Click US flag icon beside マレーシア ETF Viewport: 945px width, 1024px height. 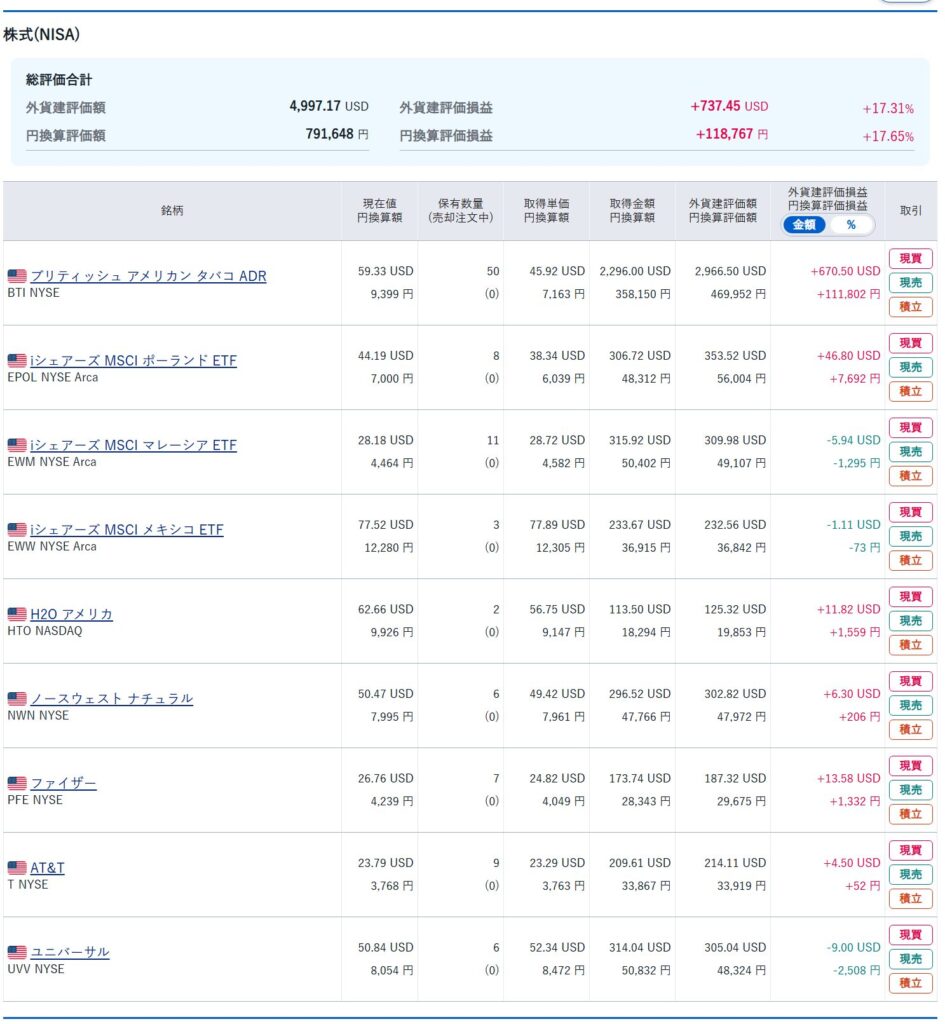click(x=17, y=445)
